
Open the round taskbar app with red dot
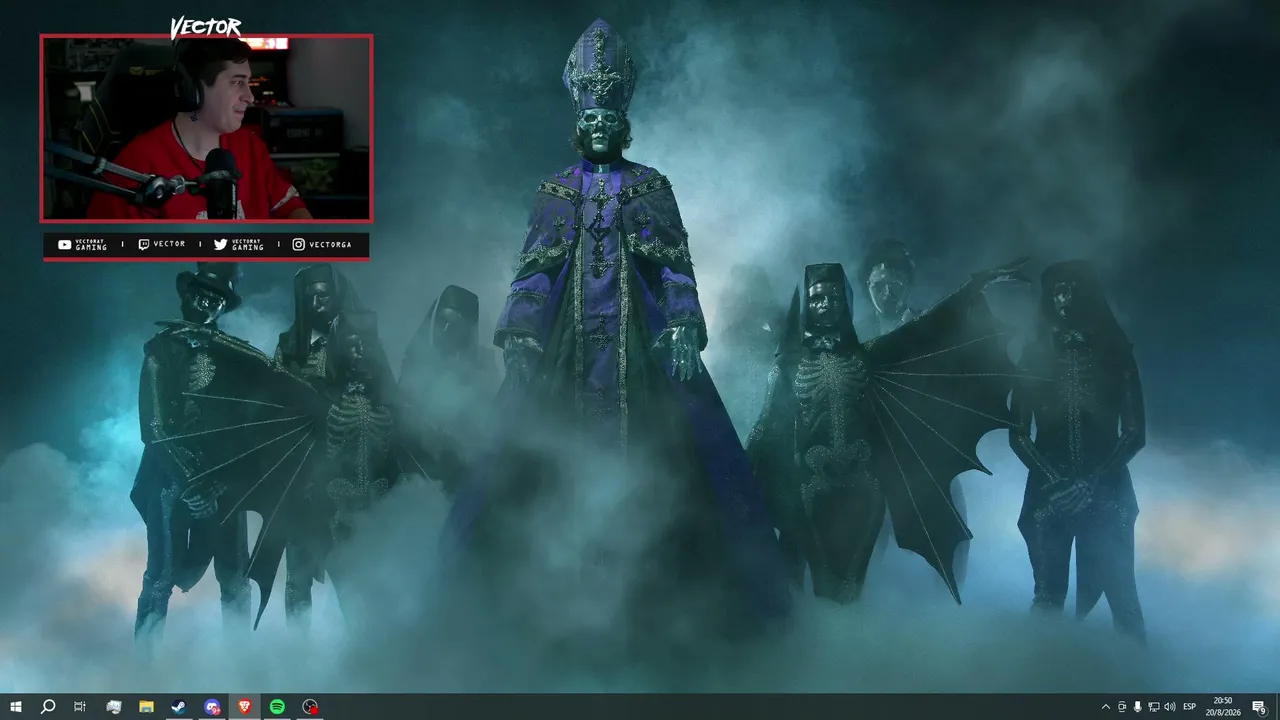point(310,707)
